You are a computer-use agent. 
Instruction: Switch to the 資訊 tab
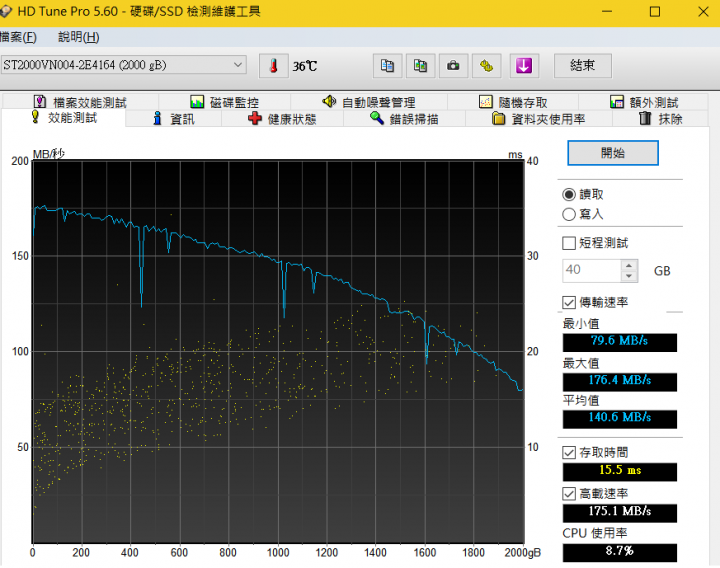coord(174,119)
